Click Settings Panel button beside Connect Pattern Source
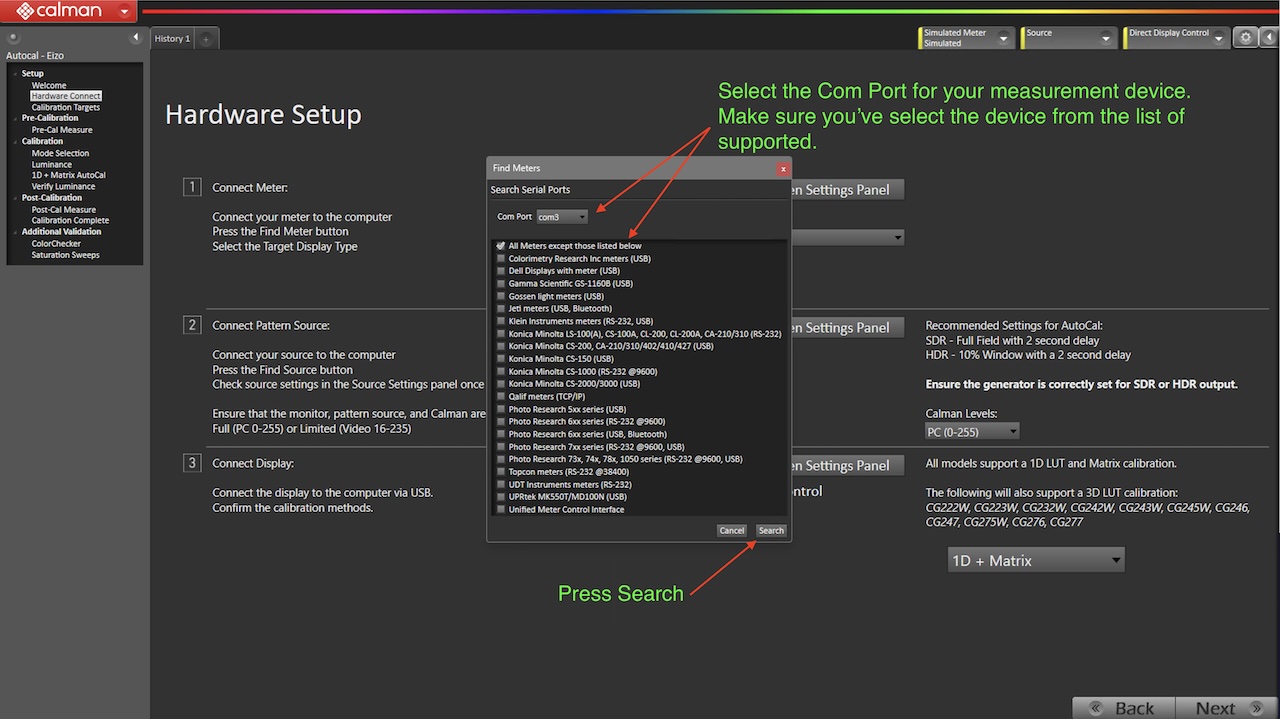This screenshot has height=719, width=1280. point(848,328)
